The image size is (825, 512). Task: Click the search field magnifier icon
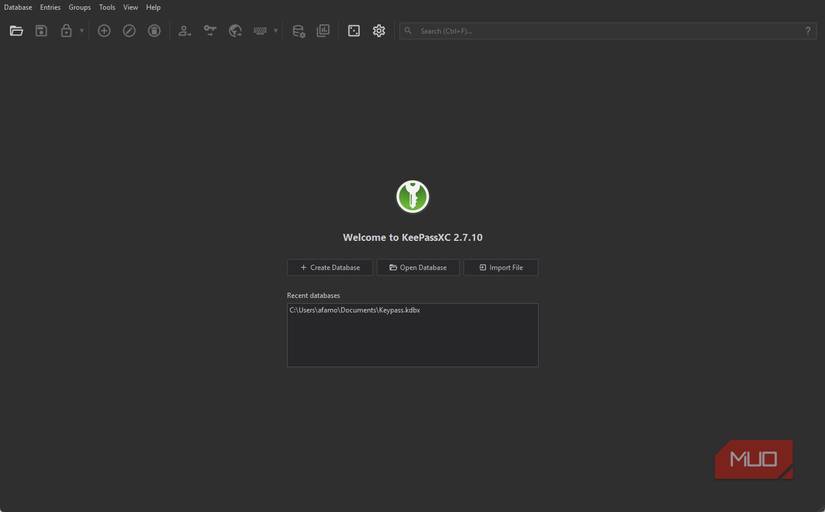(408, 31)
